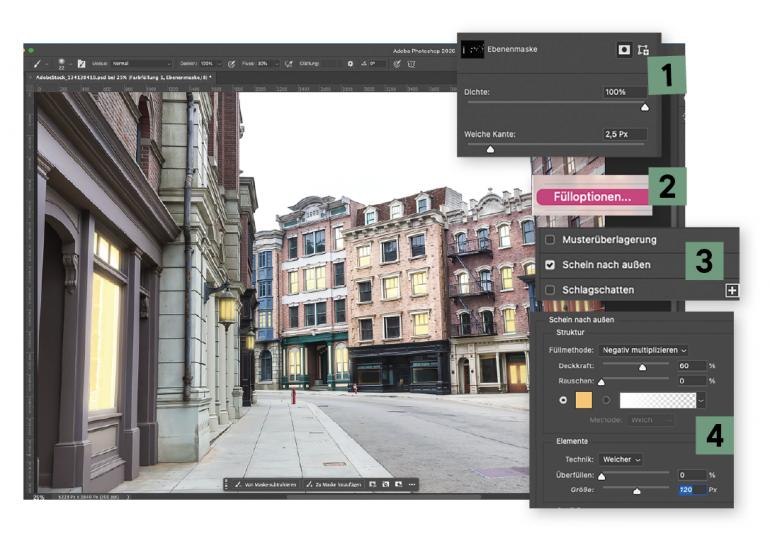Toggle pressure for opacity icon
The image size is (770, 536).
[231, 64]
